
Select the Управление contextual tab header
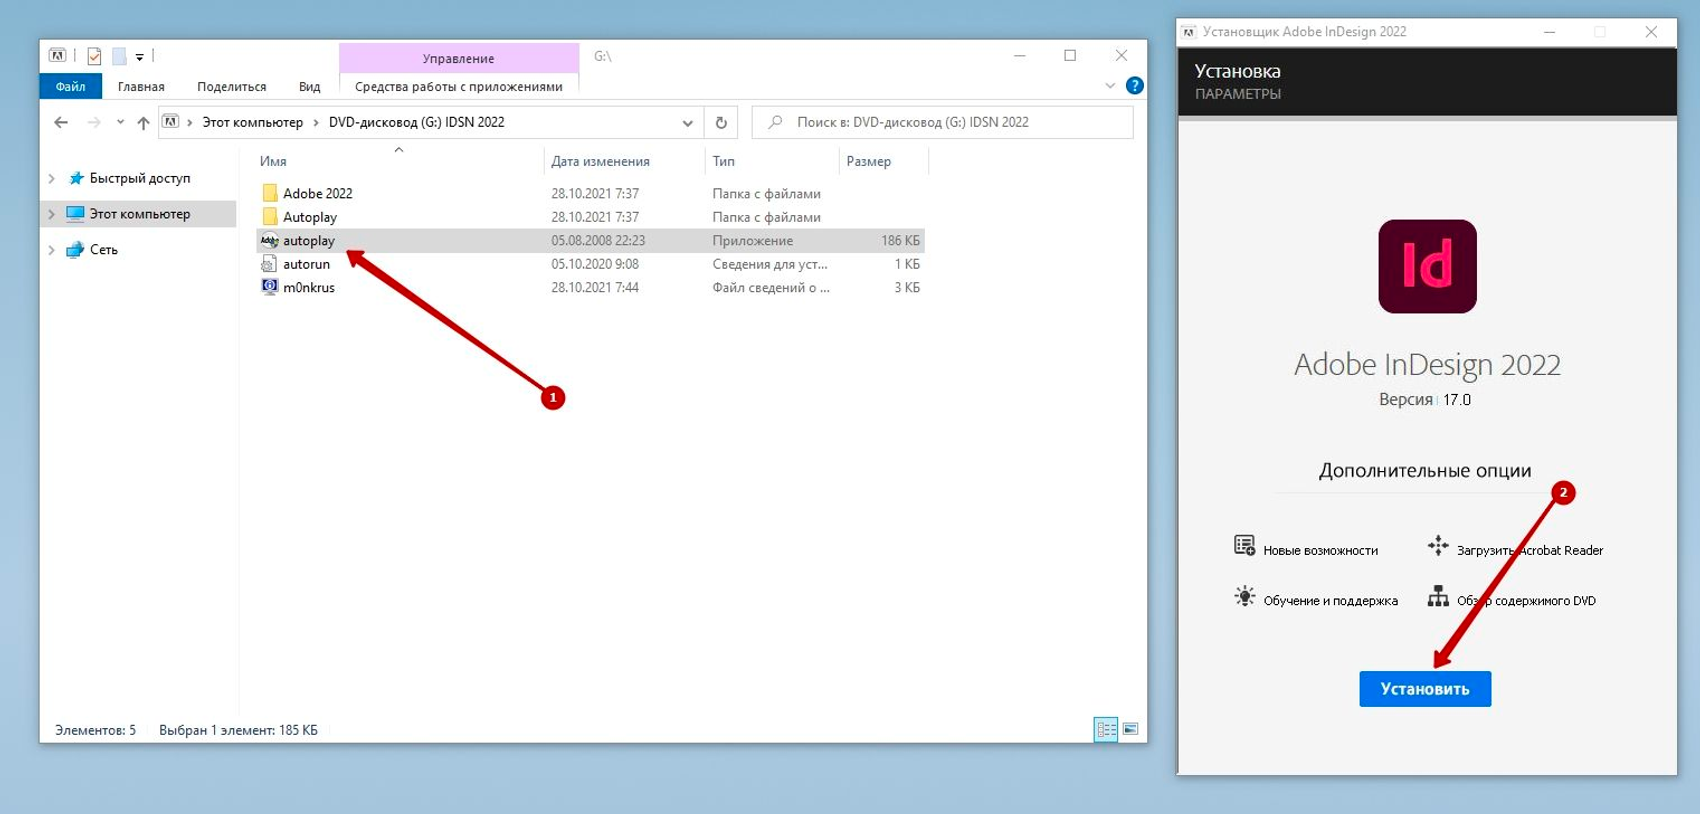pyautogui.click(x=459, y=58)
